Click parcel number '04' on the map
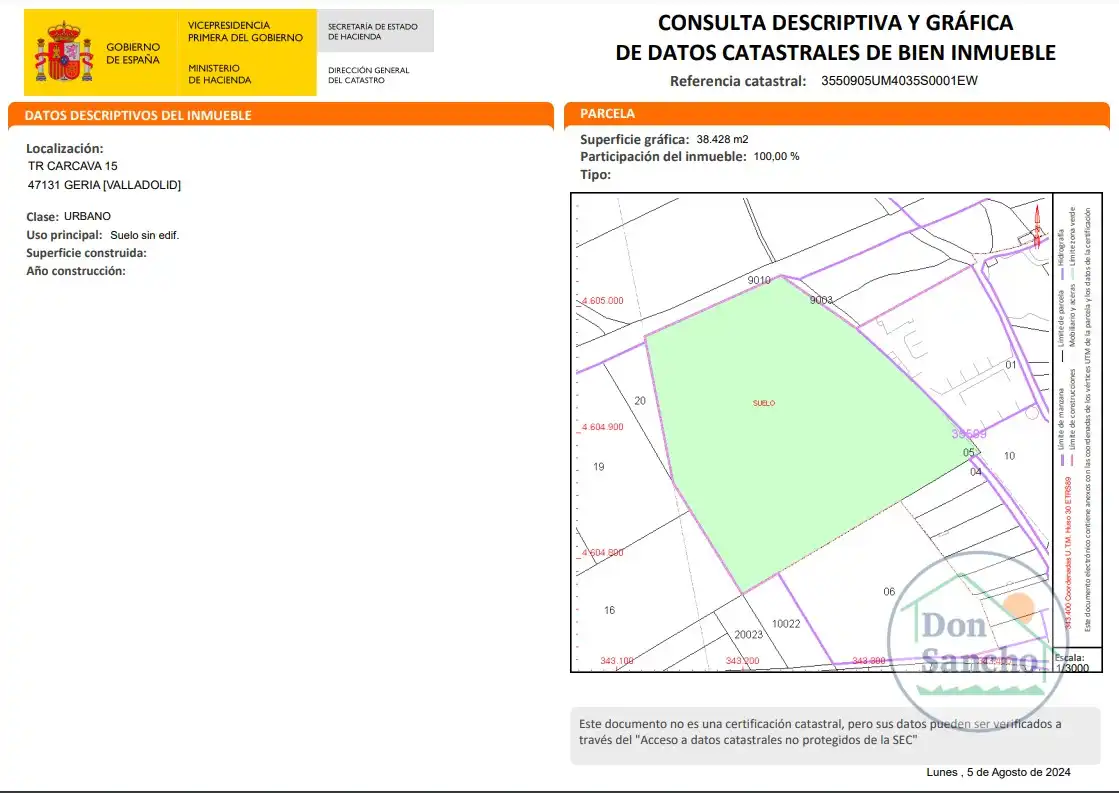 click(x=976, y=472)
